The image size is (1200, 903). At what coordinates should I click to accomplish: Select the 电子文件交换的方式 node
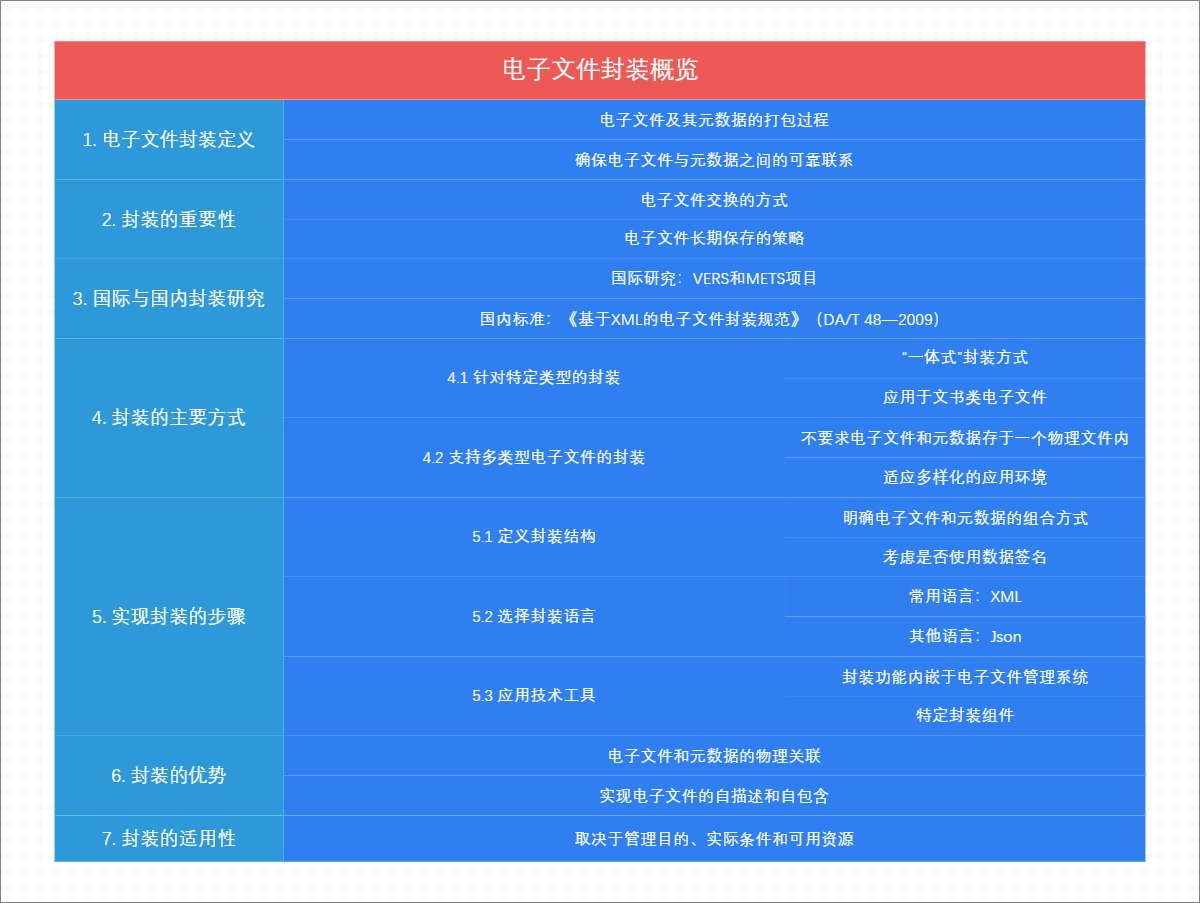click(x=716, y=199)
